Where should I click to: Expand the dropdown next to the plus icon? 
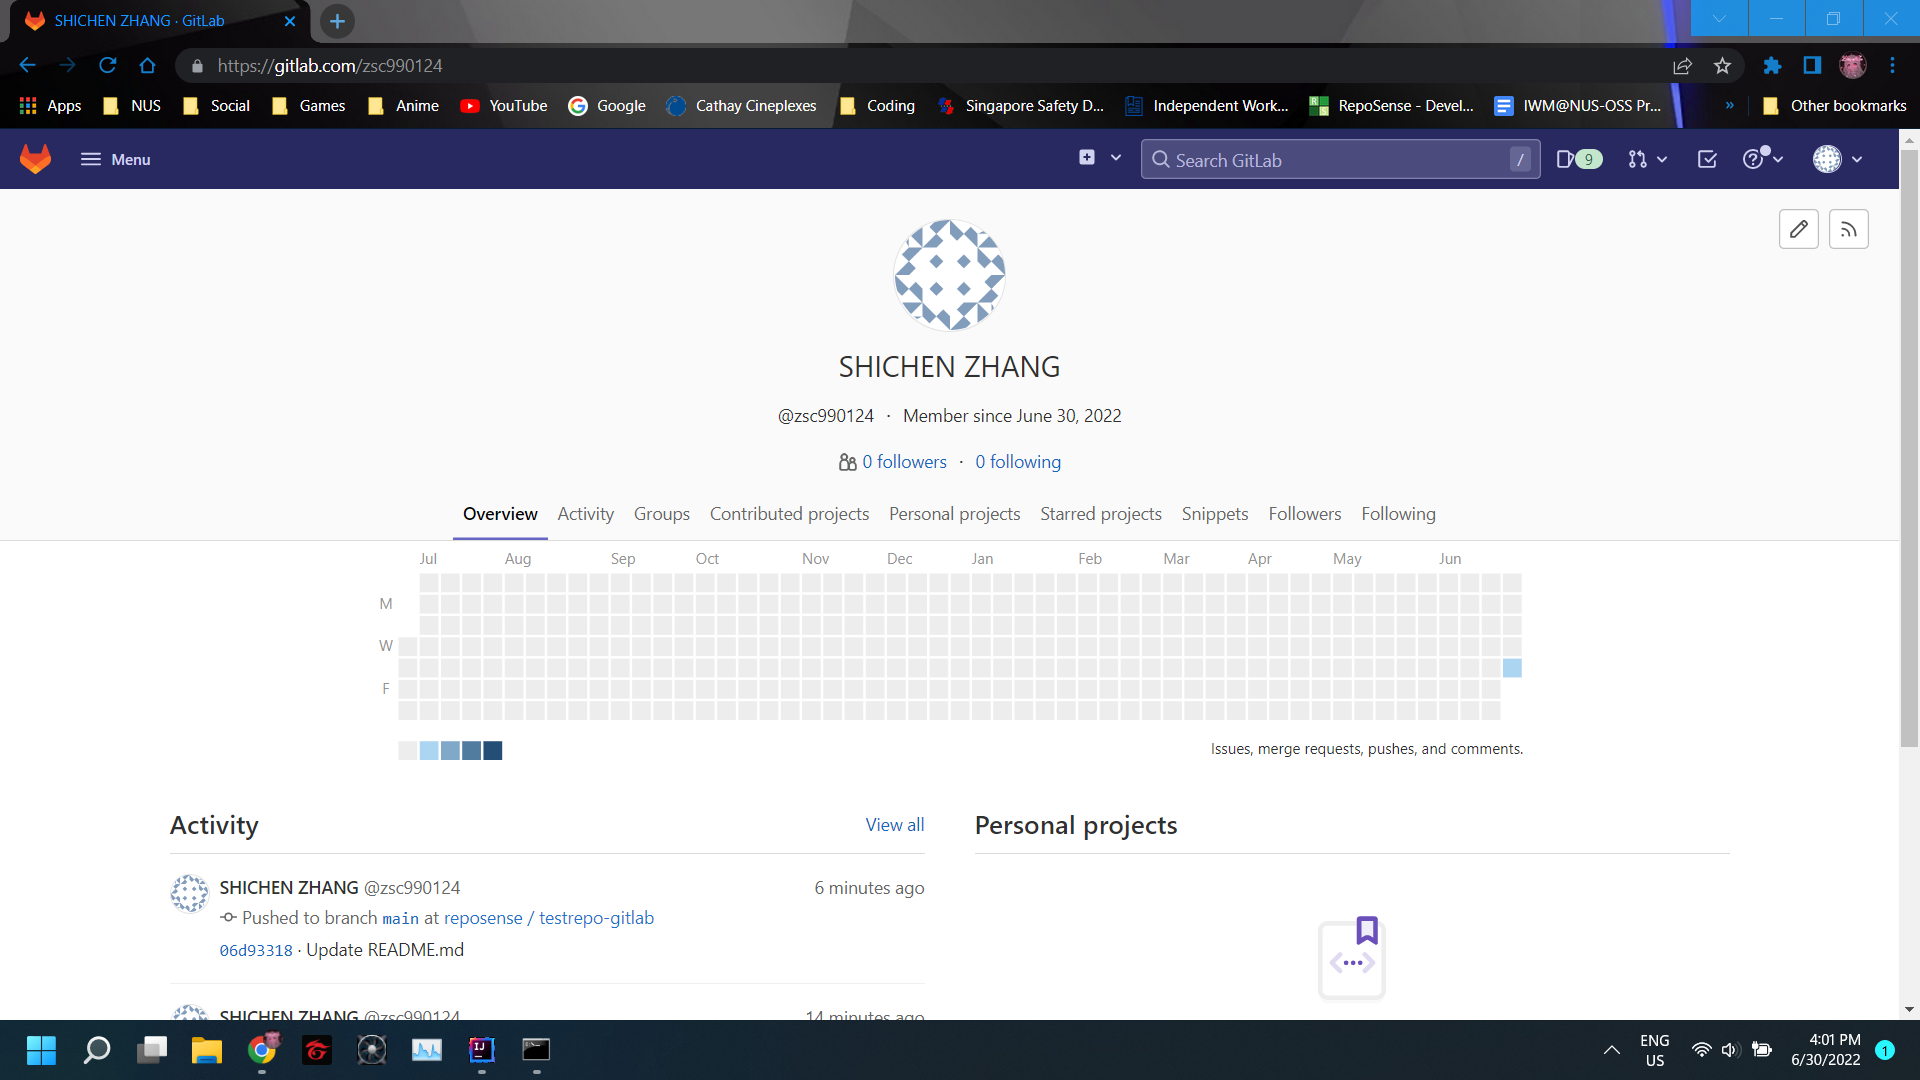[1116, 157]
